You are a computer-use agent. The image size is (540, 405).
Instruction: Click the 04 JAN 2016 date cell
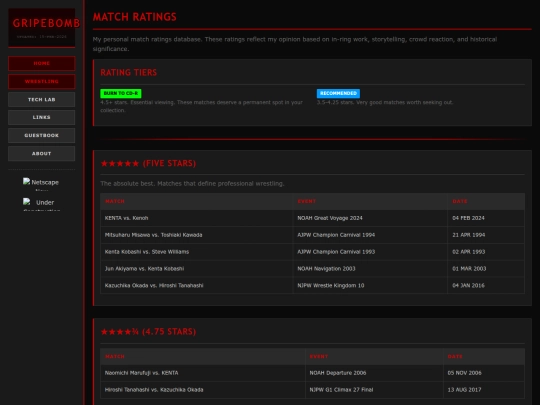(486, 285)
